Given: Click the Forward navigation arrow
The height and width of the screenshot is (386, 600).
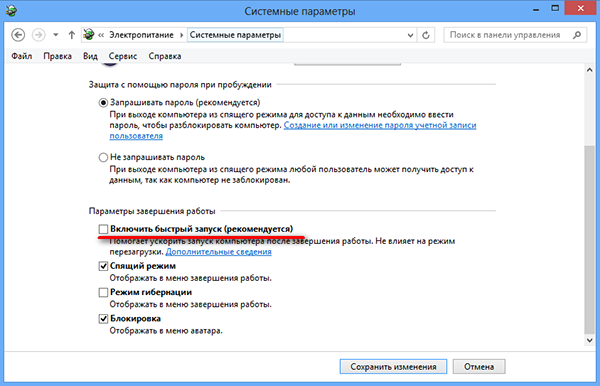Looking at the screenshot, I should click(x=38, y=35).
